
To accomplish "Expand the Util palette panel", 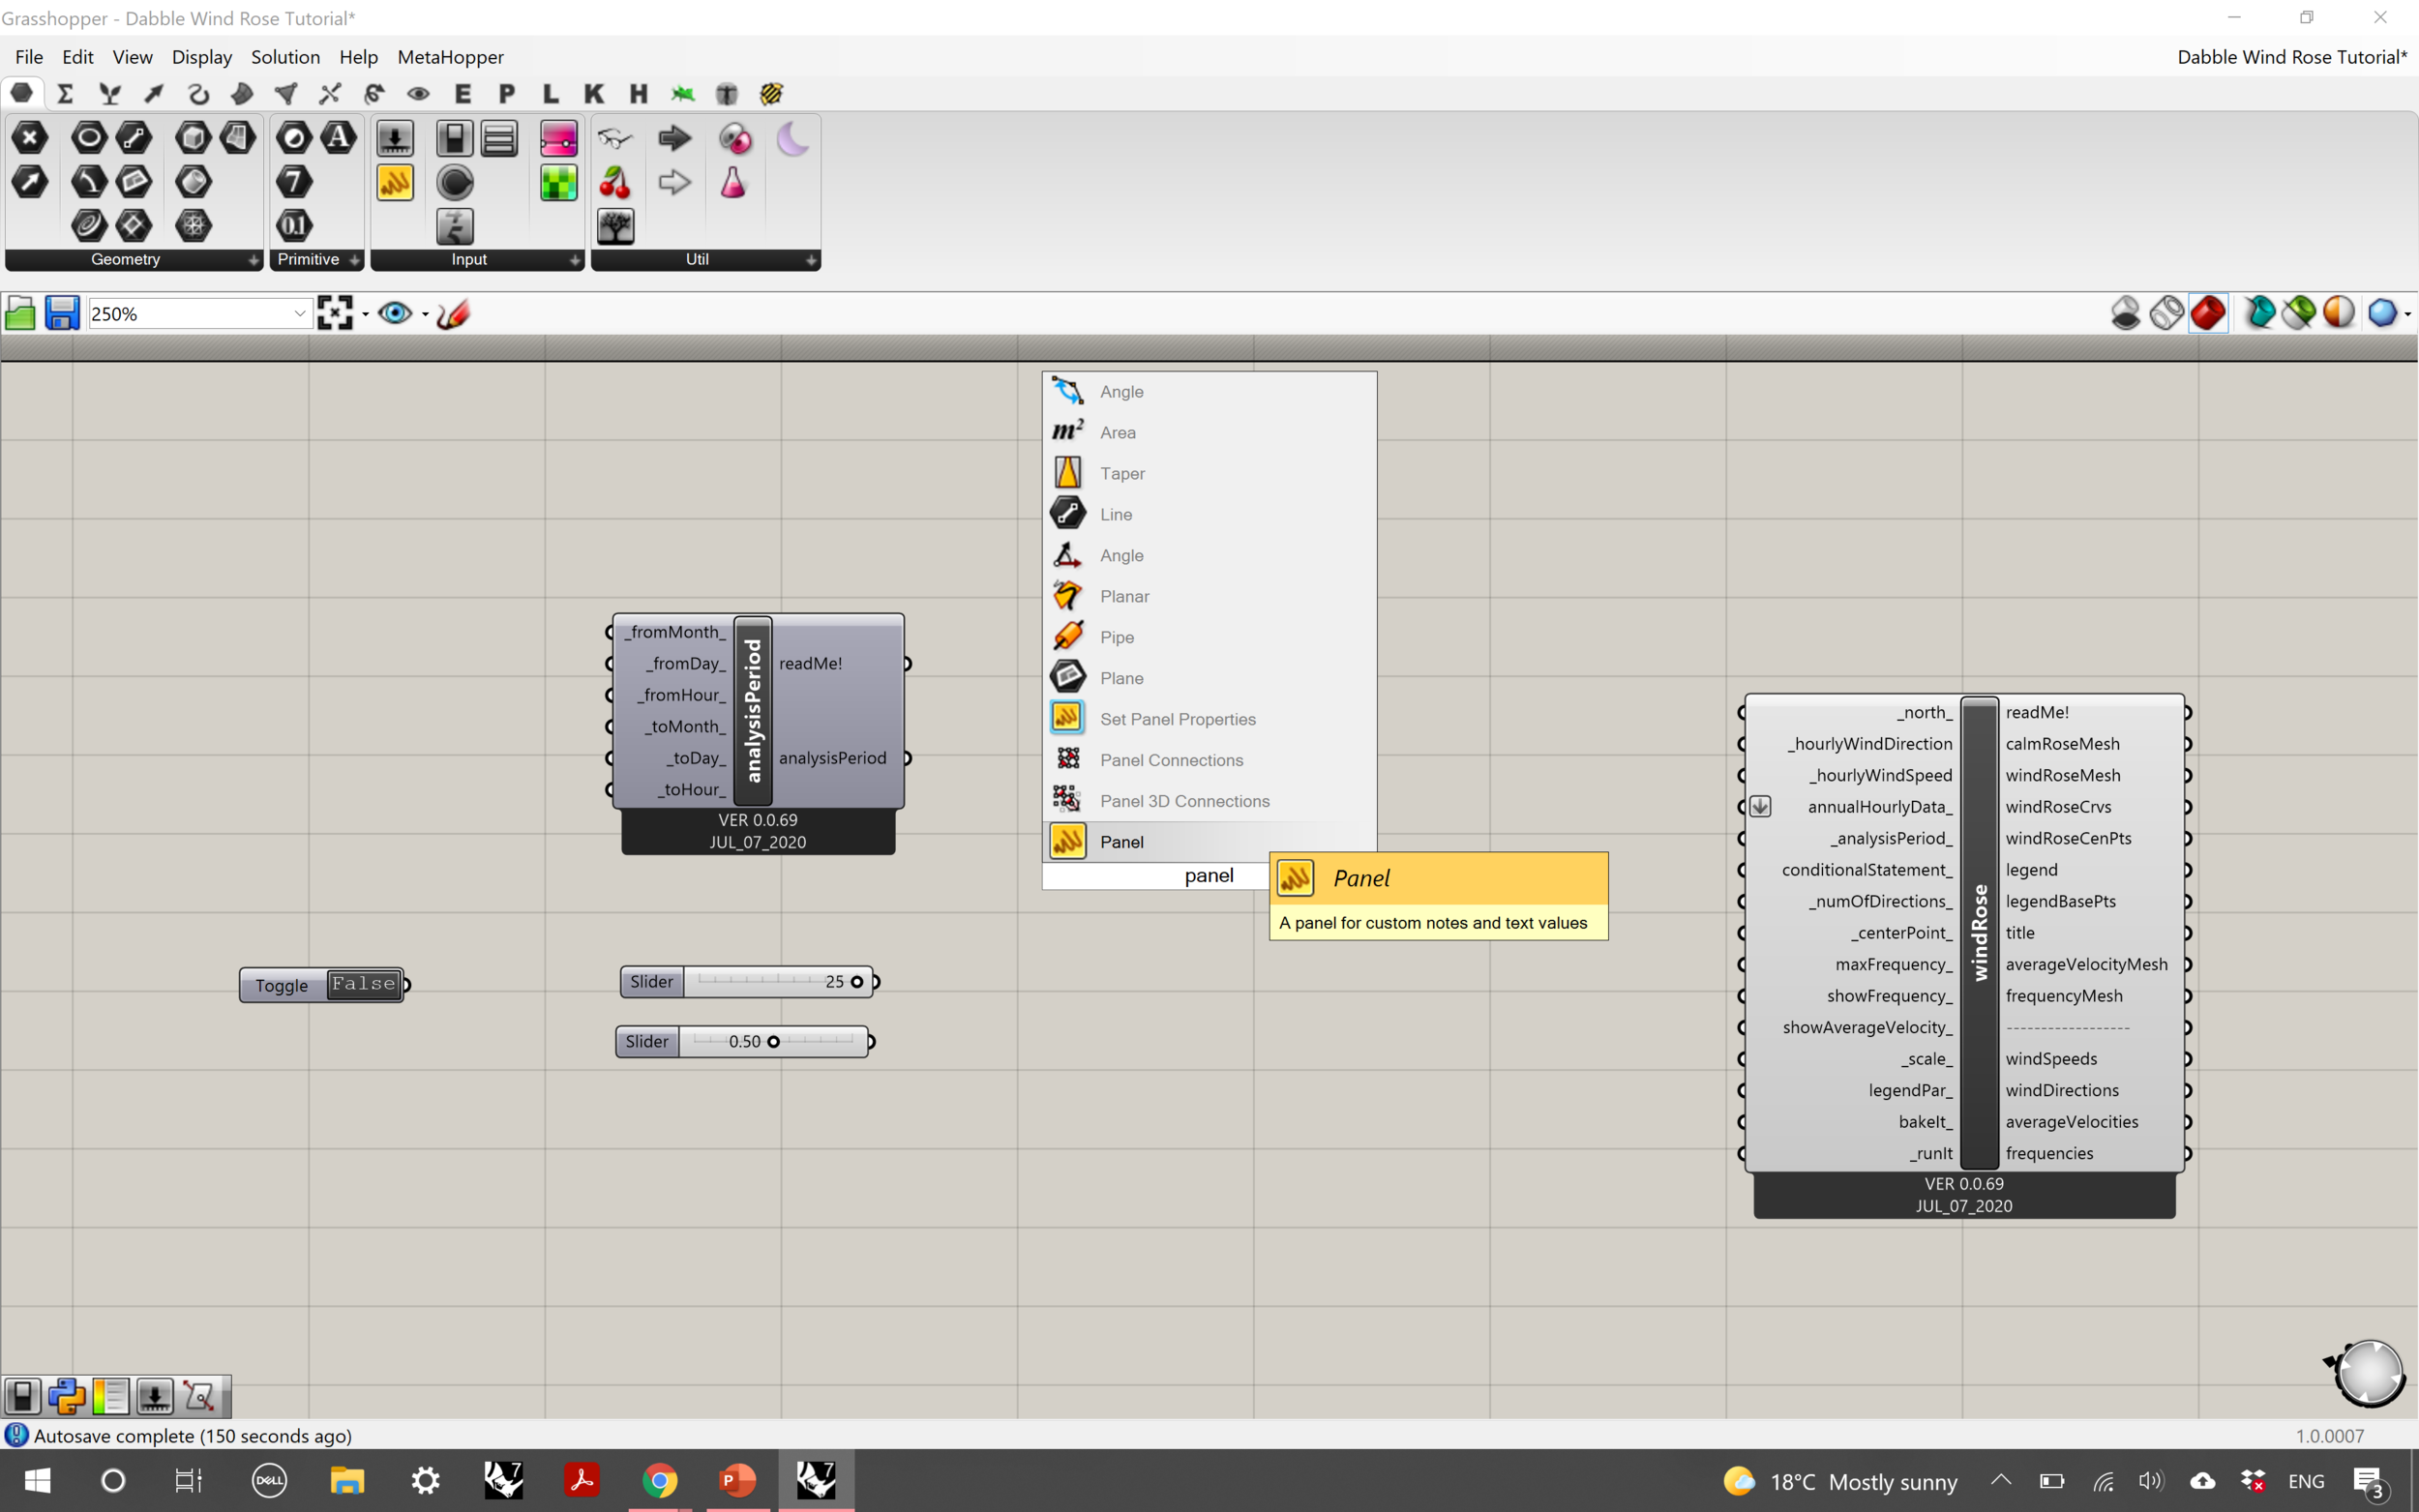I will pos(810,260).
